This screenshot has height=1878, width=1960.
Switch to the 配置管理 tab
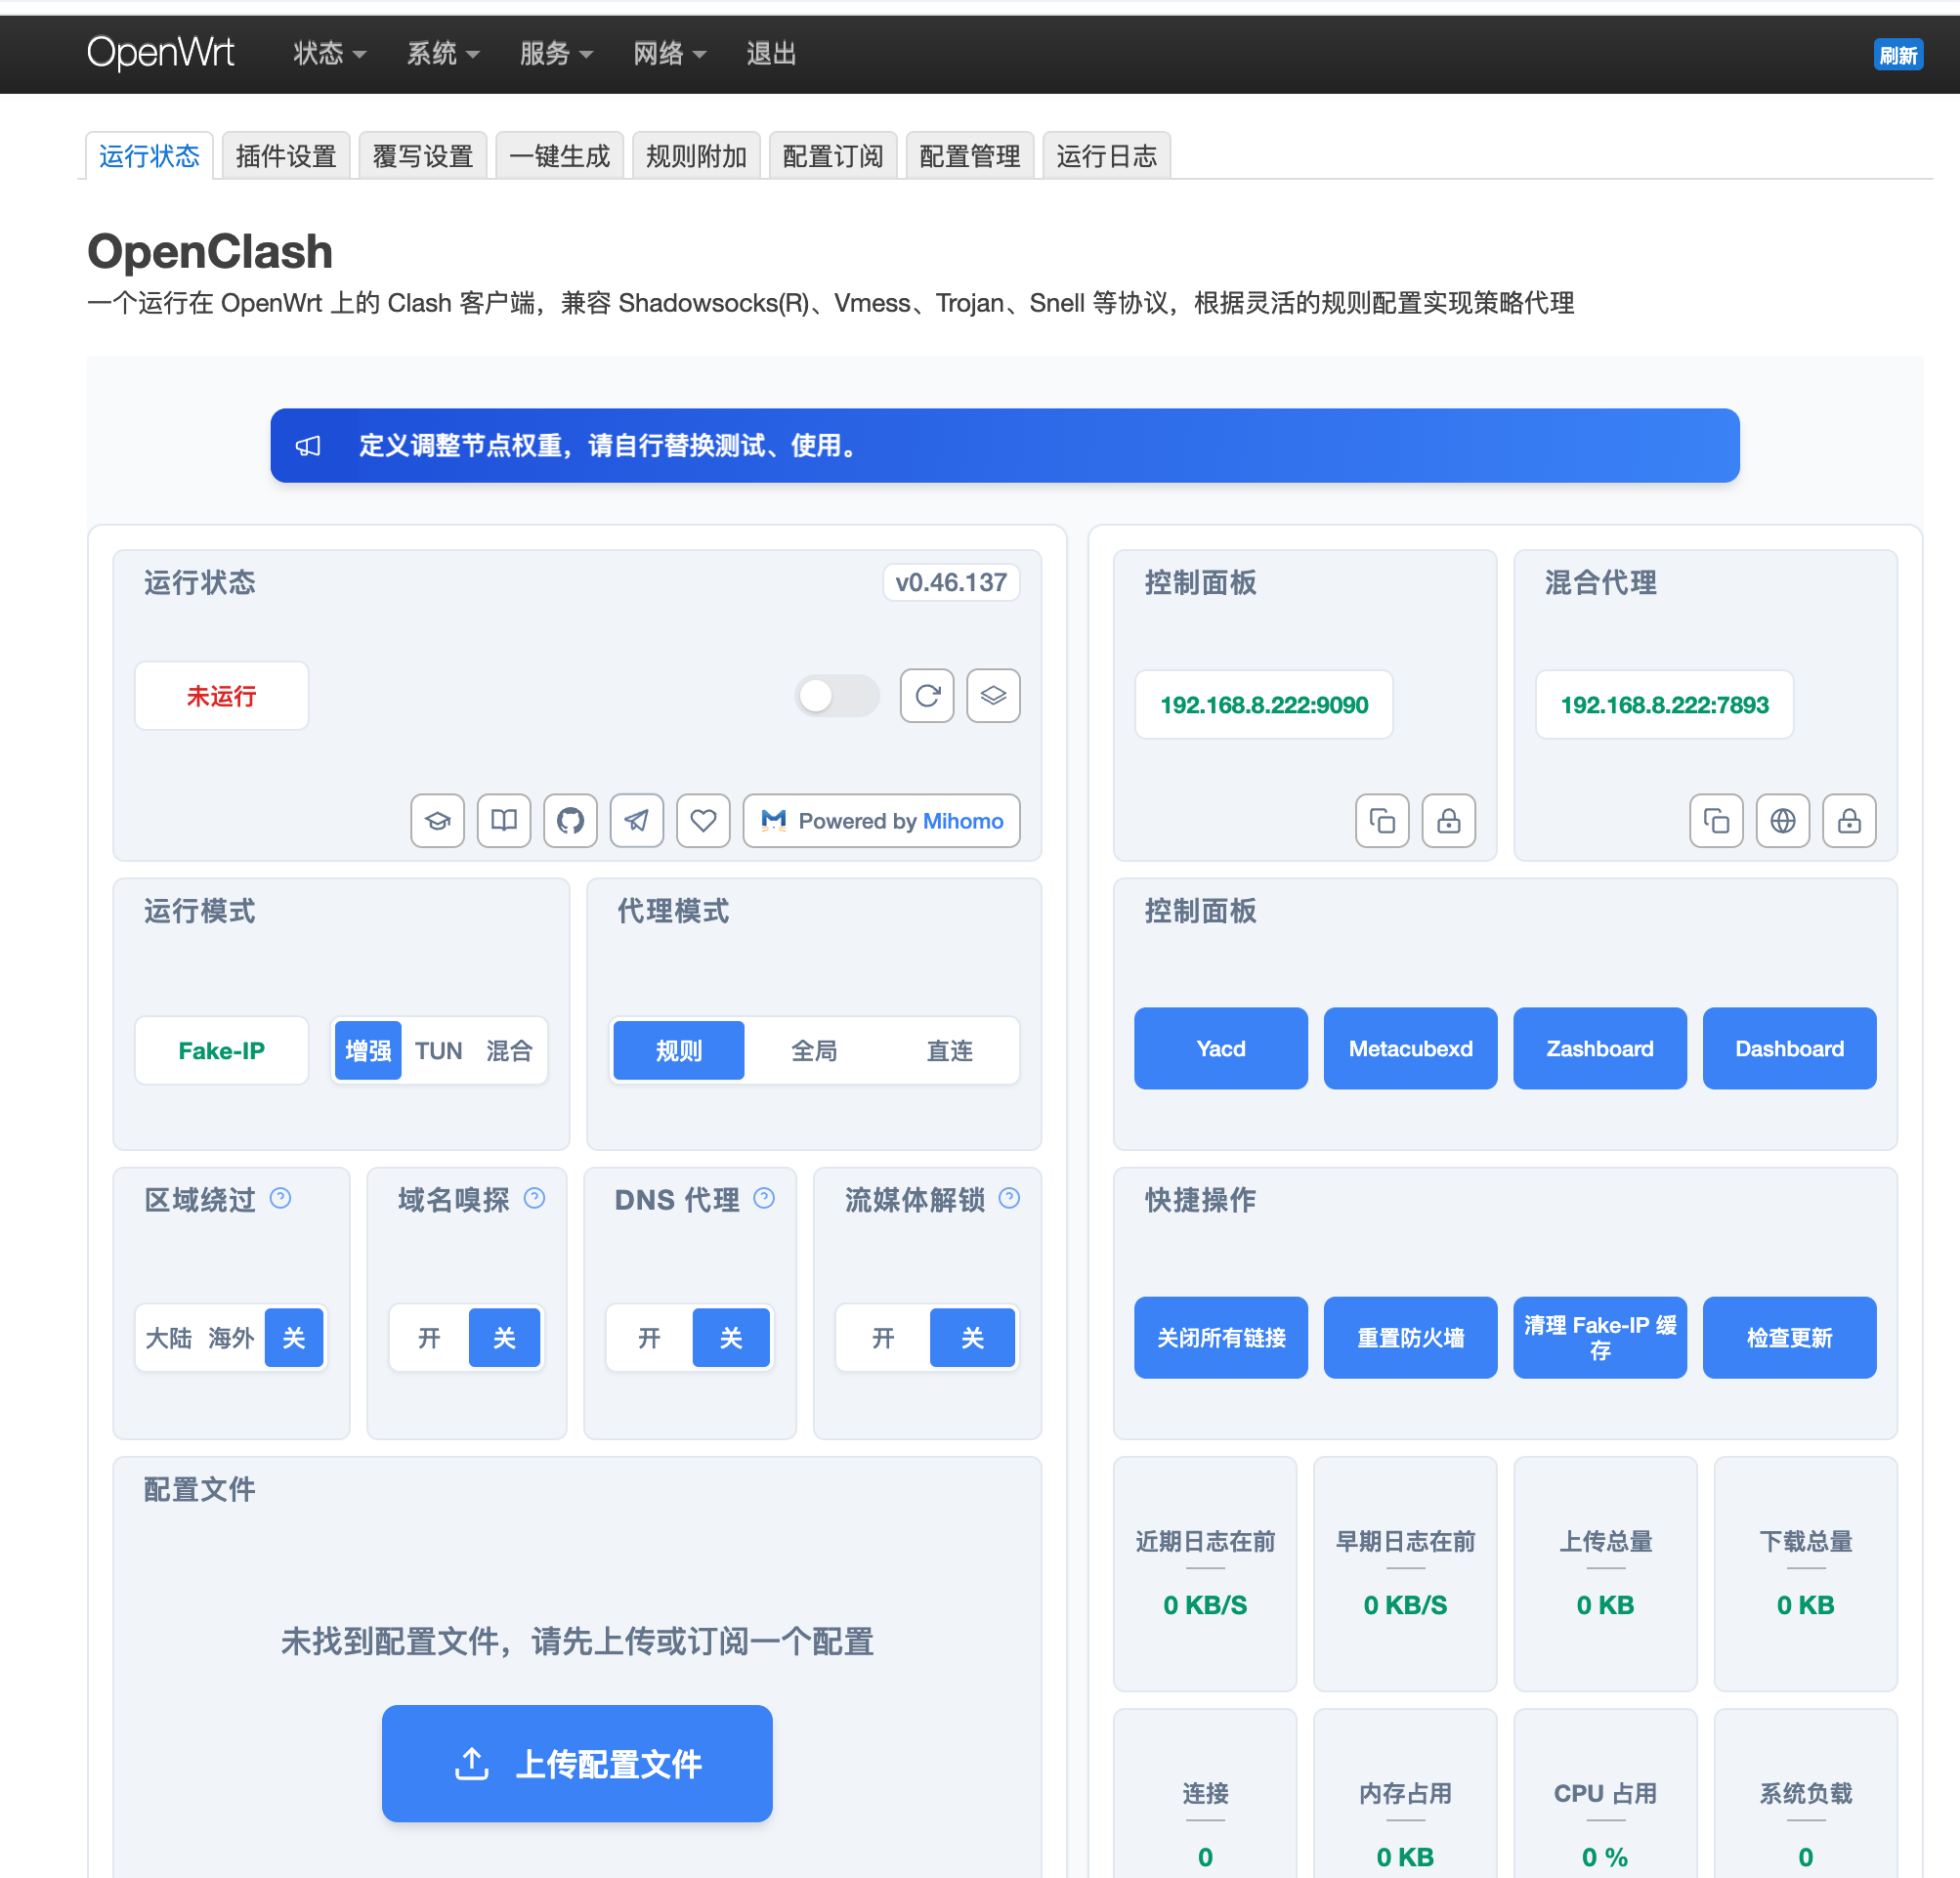[x=970, y=156]
